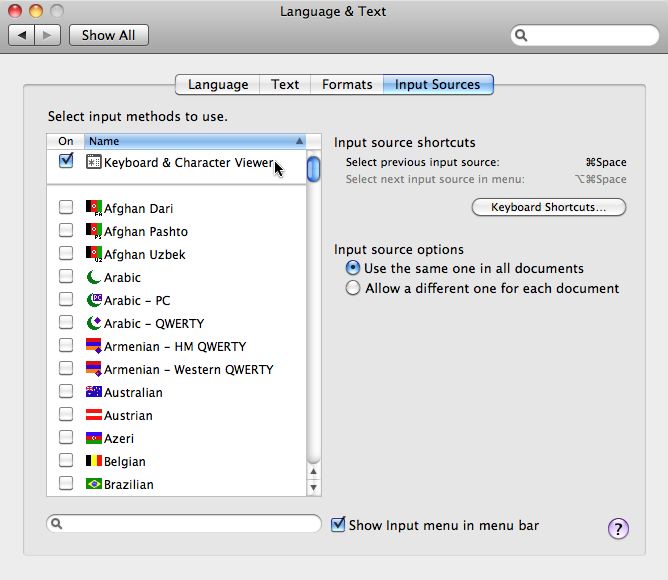Select Allow a different one for each document
Image resolution: width=668 pixels, height=580 pixels.
tap(353, 288)
